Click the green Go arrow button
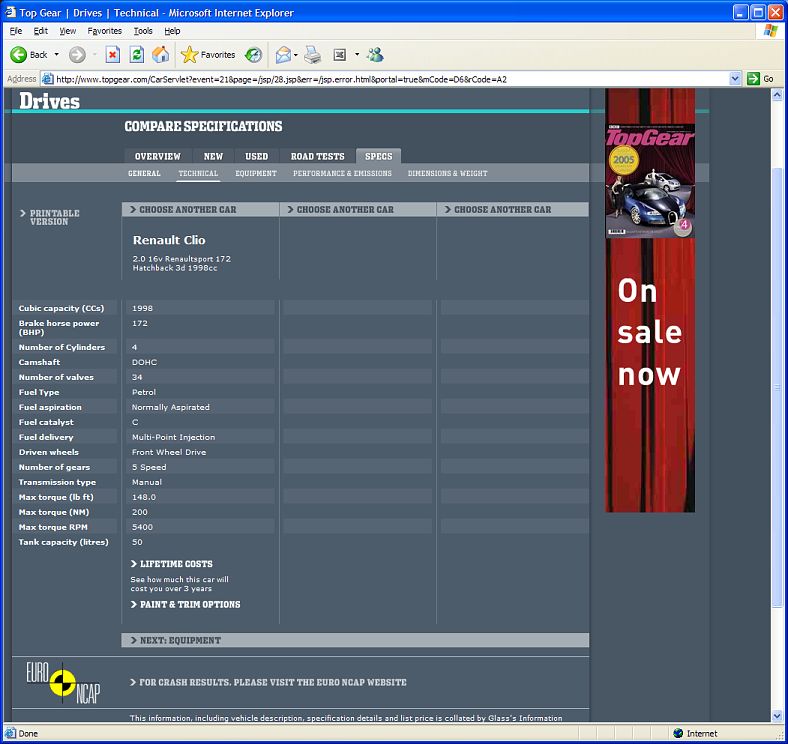Screen dimensions: 788x744 [753, 79]
